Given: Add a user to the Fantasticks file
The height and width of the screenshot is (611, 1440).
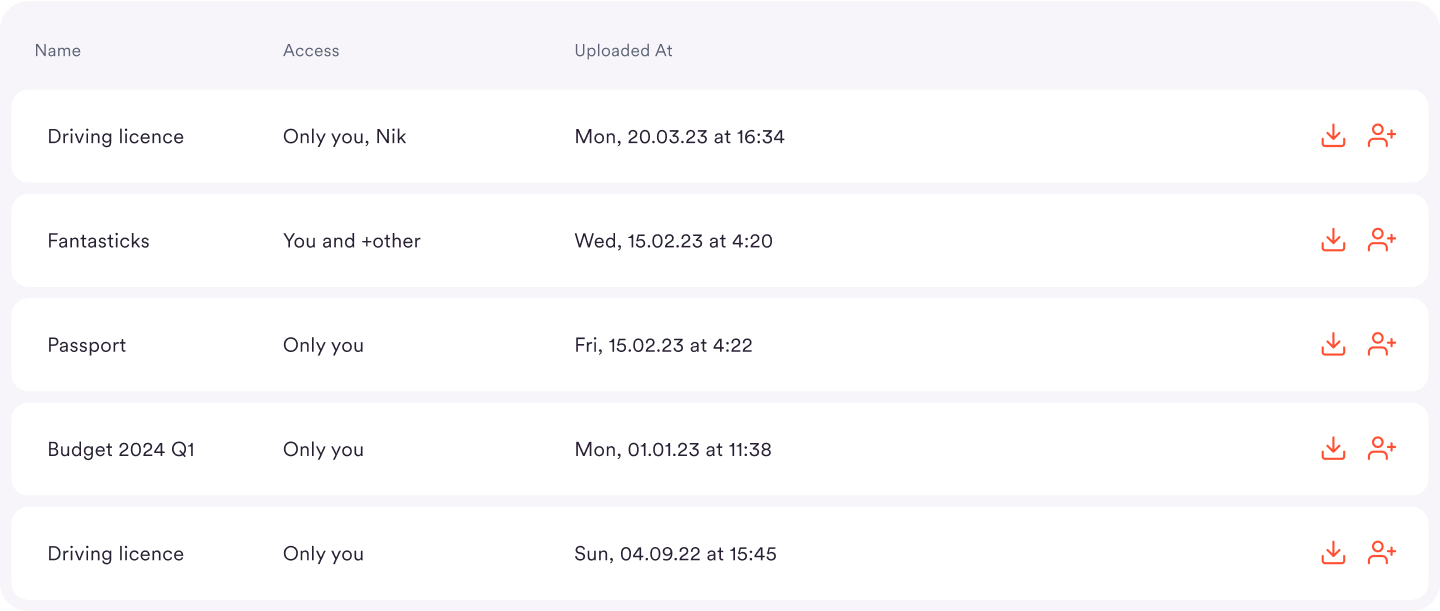Looking at the screenshot, I should click(x=1382, y=240).
